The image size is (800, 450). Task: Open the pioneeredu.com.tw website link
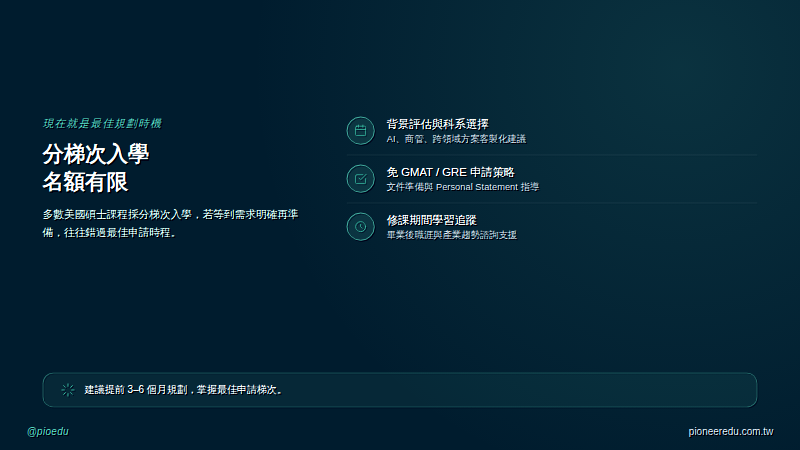[x=731, y=432]
